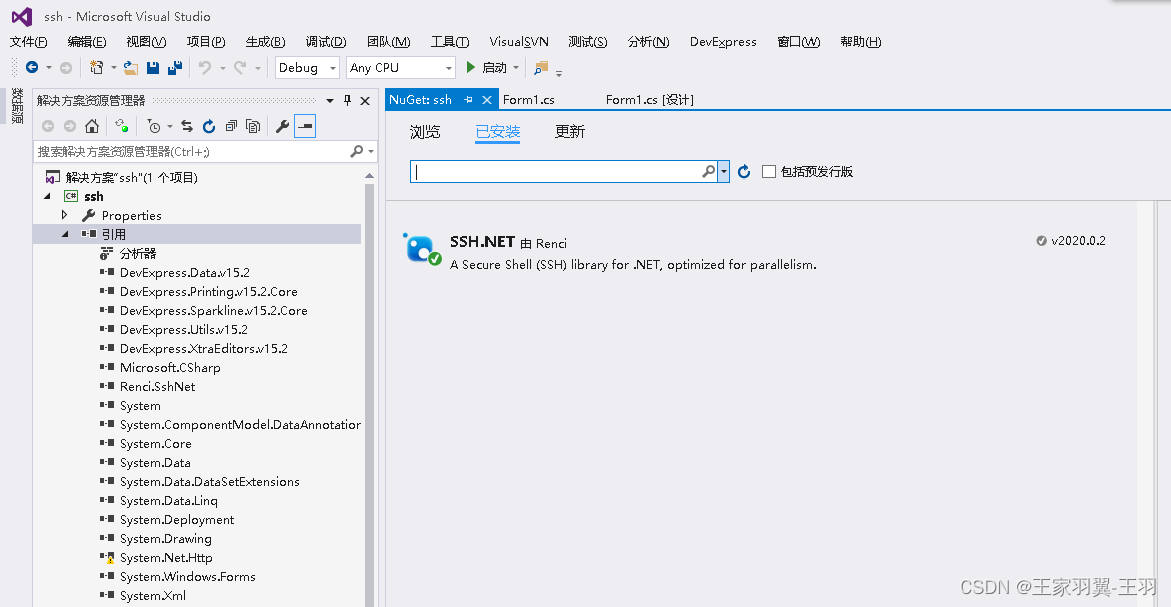Open the Solution Explorer window options dropdown arrow
The height and width of the screenshot is (607, 1171).
click(x=330, y=100)
